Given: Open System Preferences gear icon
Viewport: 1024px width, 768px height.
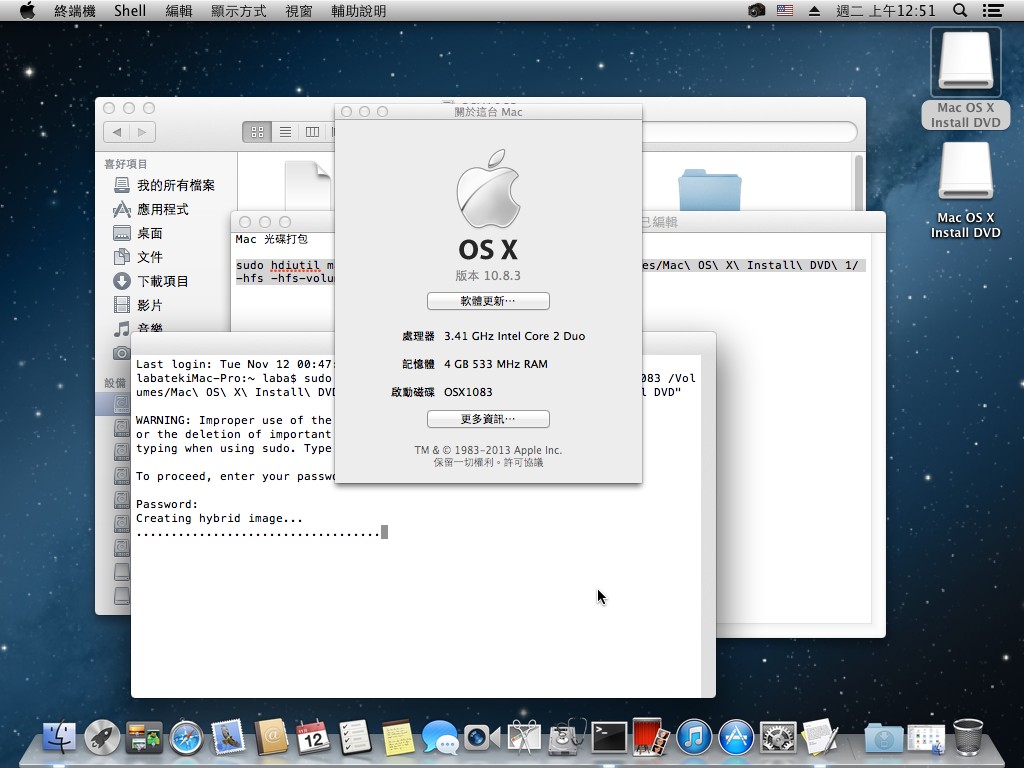Looking at the screenshot, I should point(778,738).
